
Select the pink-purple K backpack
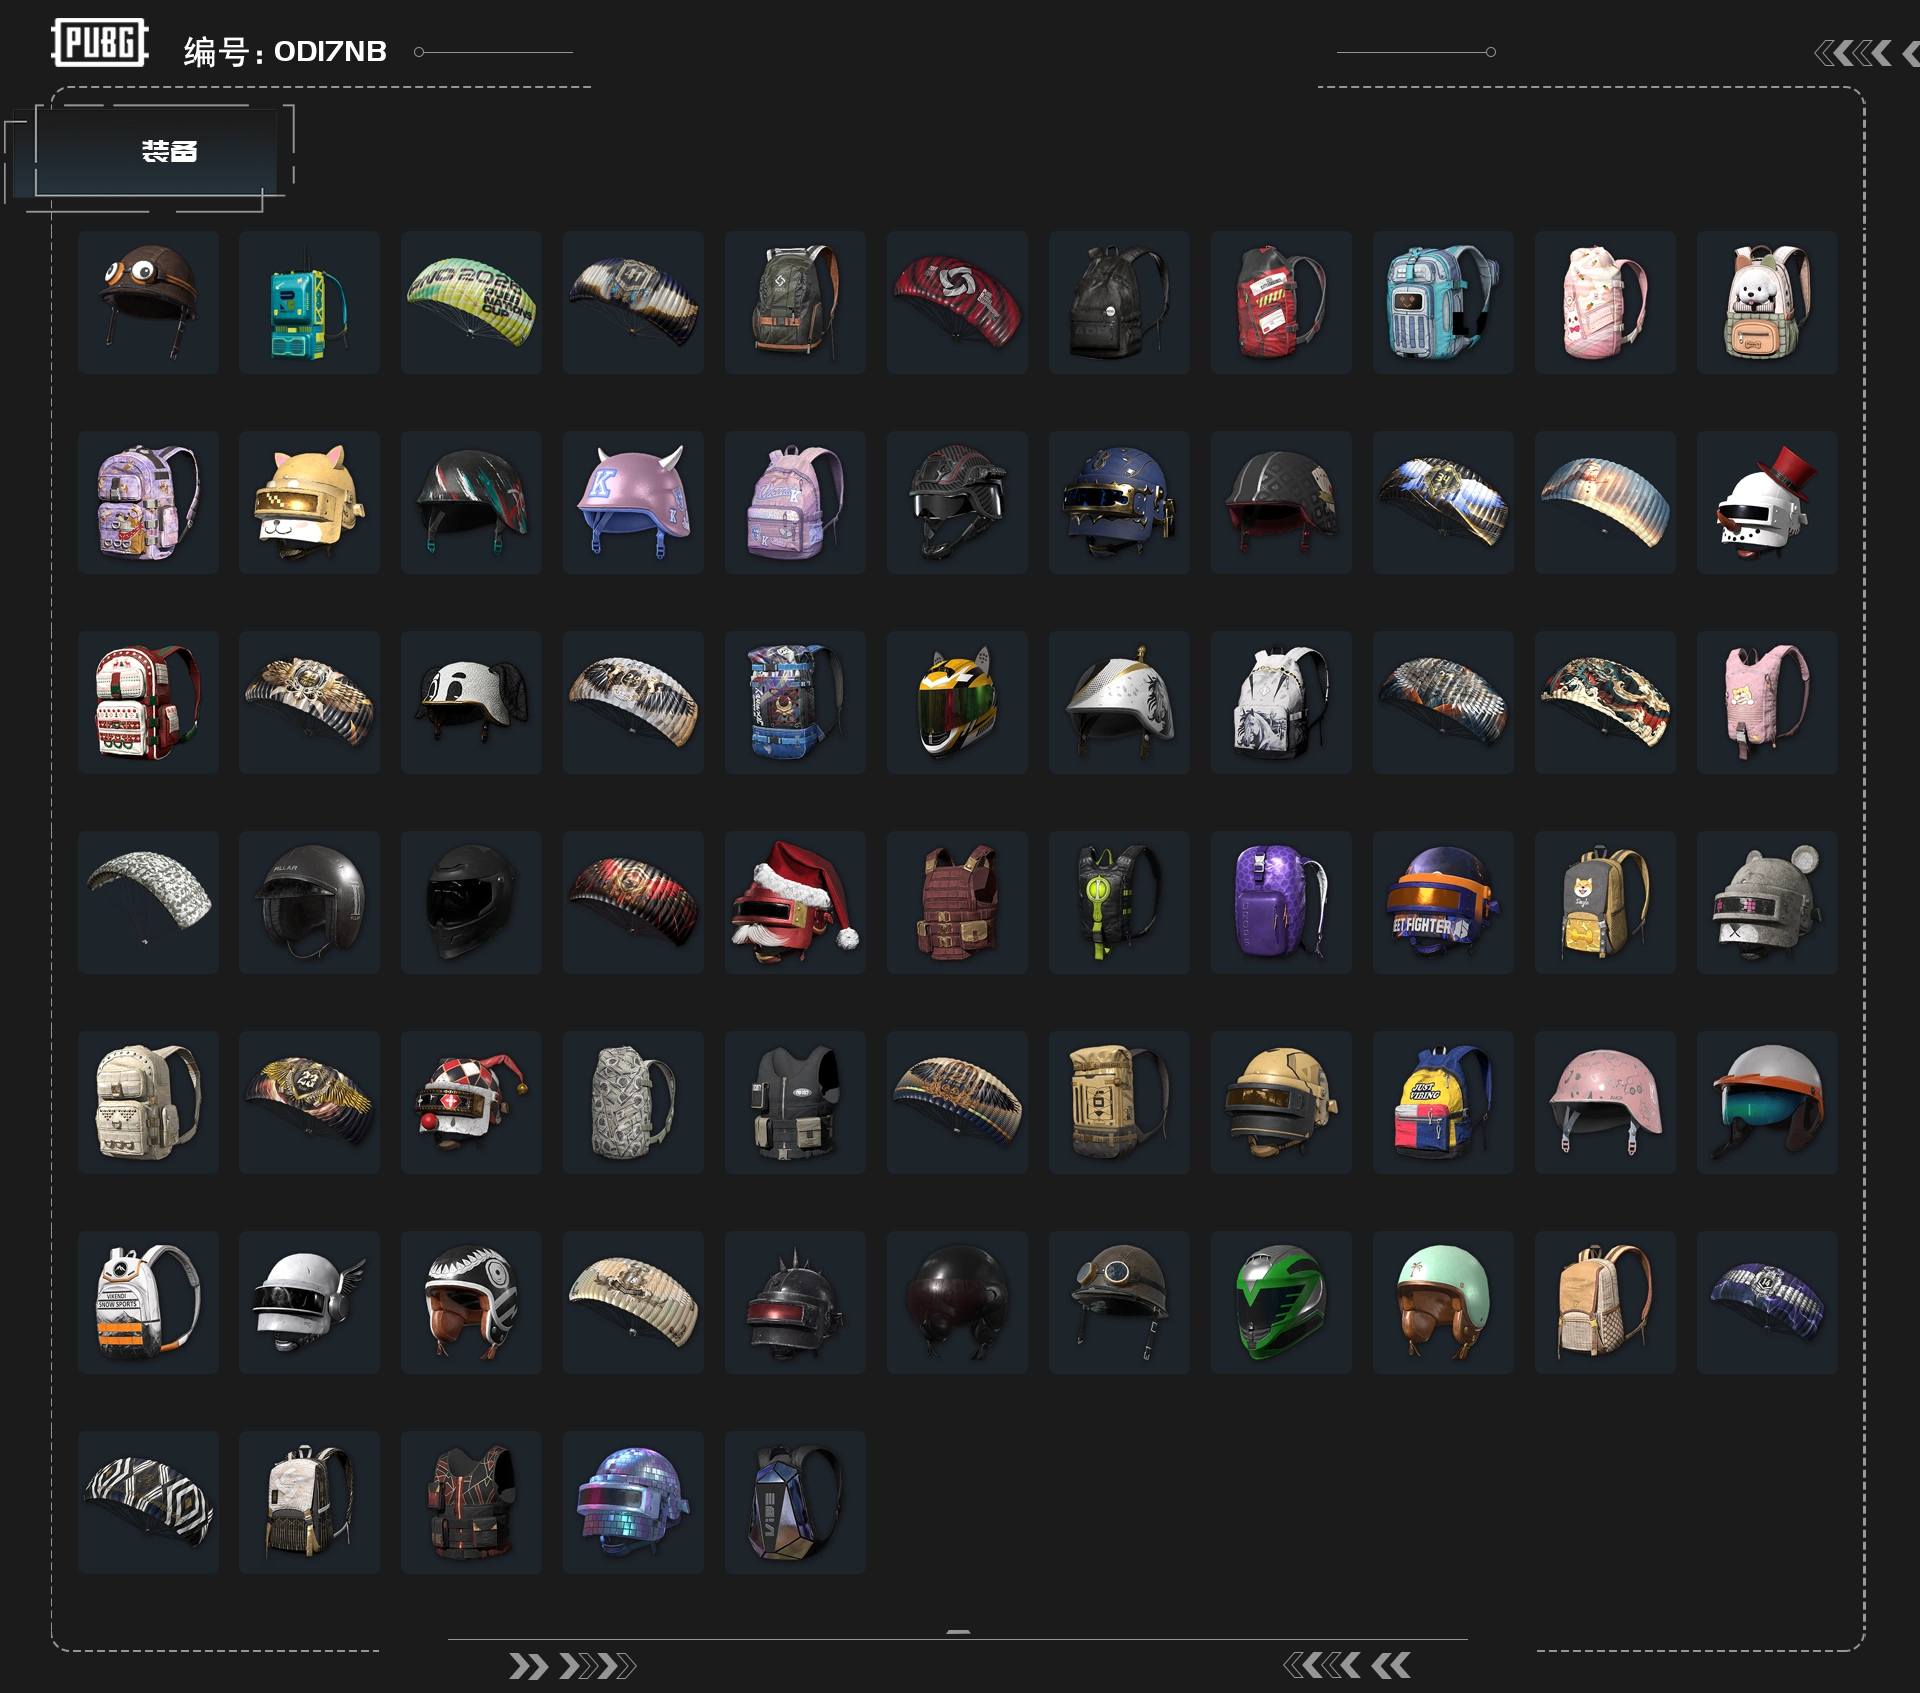pos(795,502)
